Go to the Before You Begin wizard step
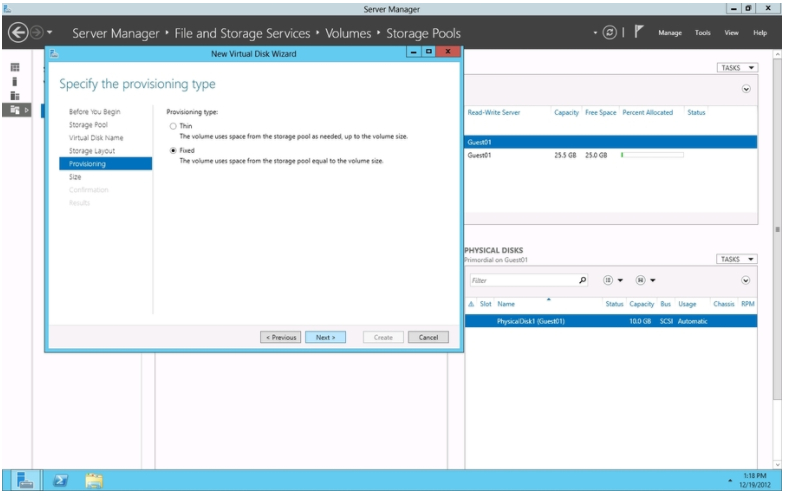The image size is (785, 496). (x=95, y=112)
